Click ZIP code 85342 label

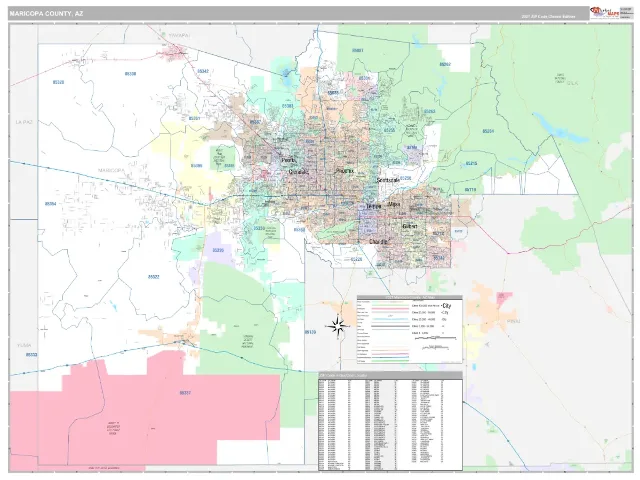click(203, 71)
